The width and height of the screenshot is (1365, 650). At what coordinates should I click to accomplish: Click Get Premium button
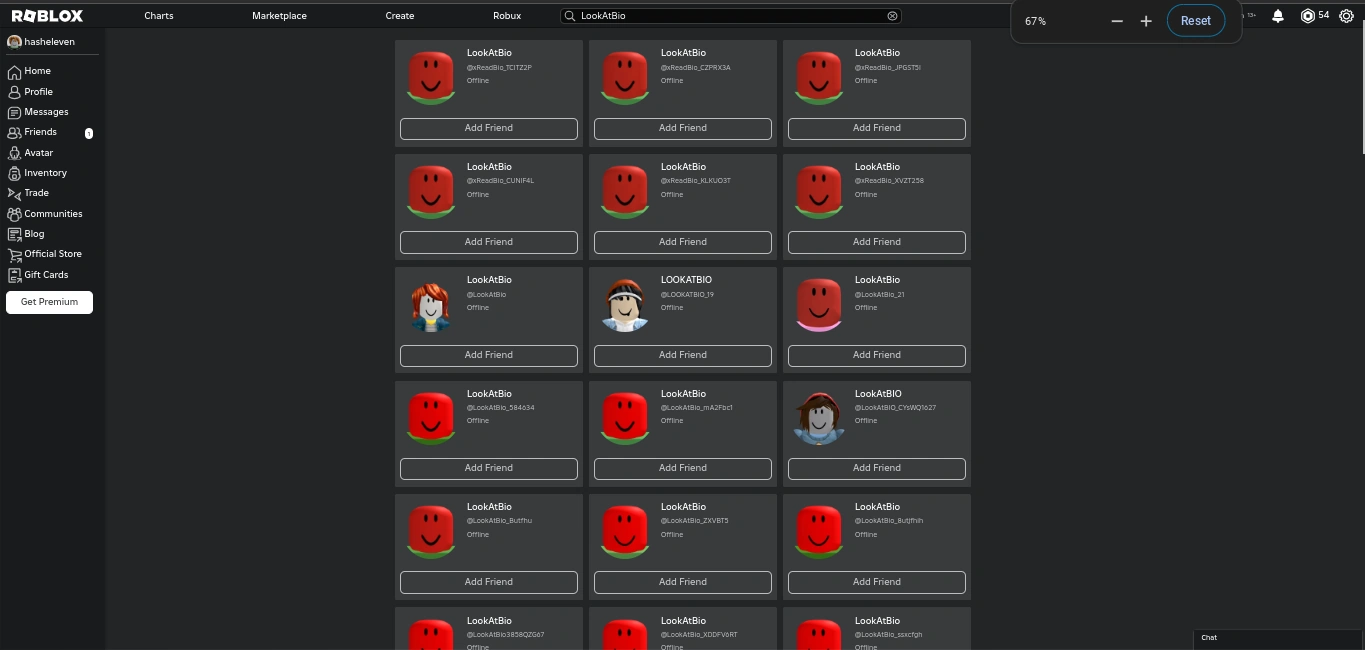49,302
